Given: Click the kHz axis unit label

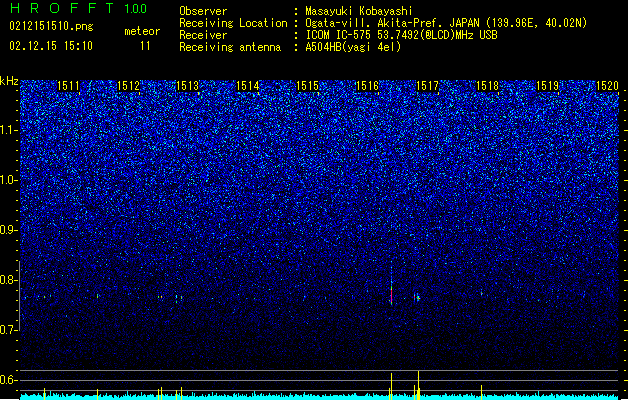Looking at the screenshot, I should [x=9, y=81].
